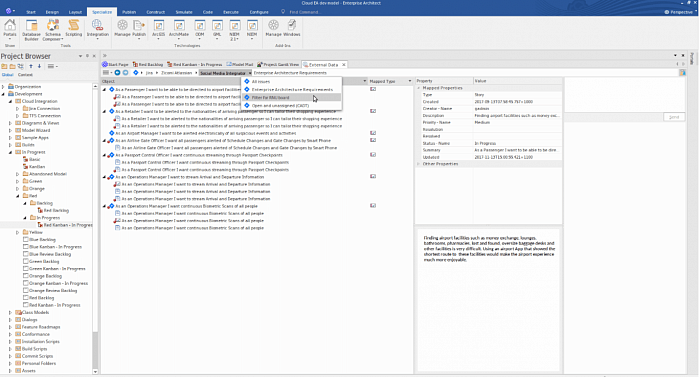Expand the Diagrams & Views package
This screenshot has height=377, width=699.
(11, 123)
